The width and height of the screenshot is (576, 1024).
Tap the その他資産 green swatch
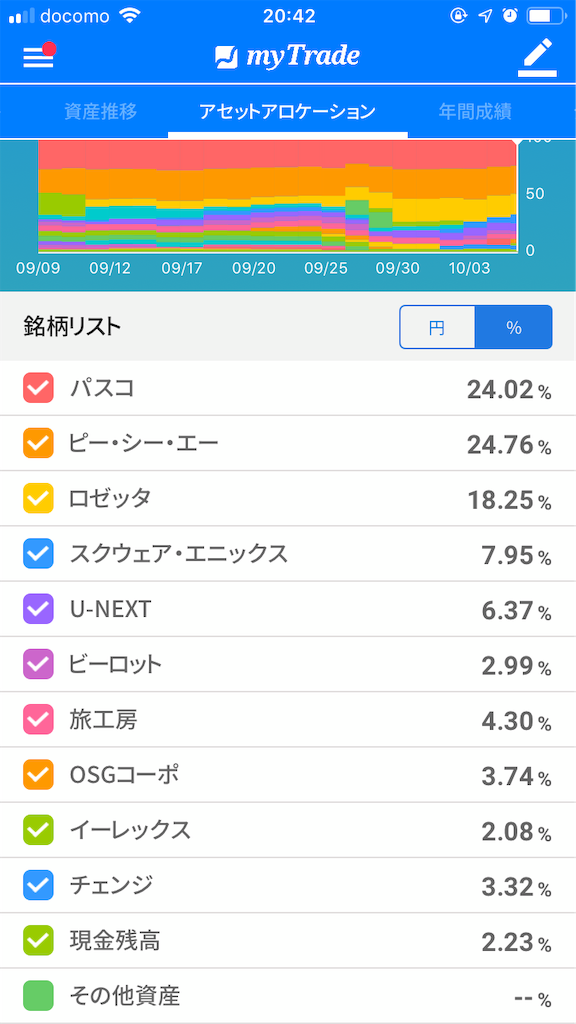(38, 996)
